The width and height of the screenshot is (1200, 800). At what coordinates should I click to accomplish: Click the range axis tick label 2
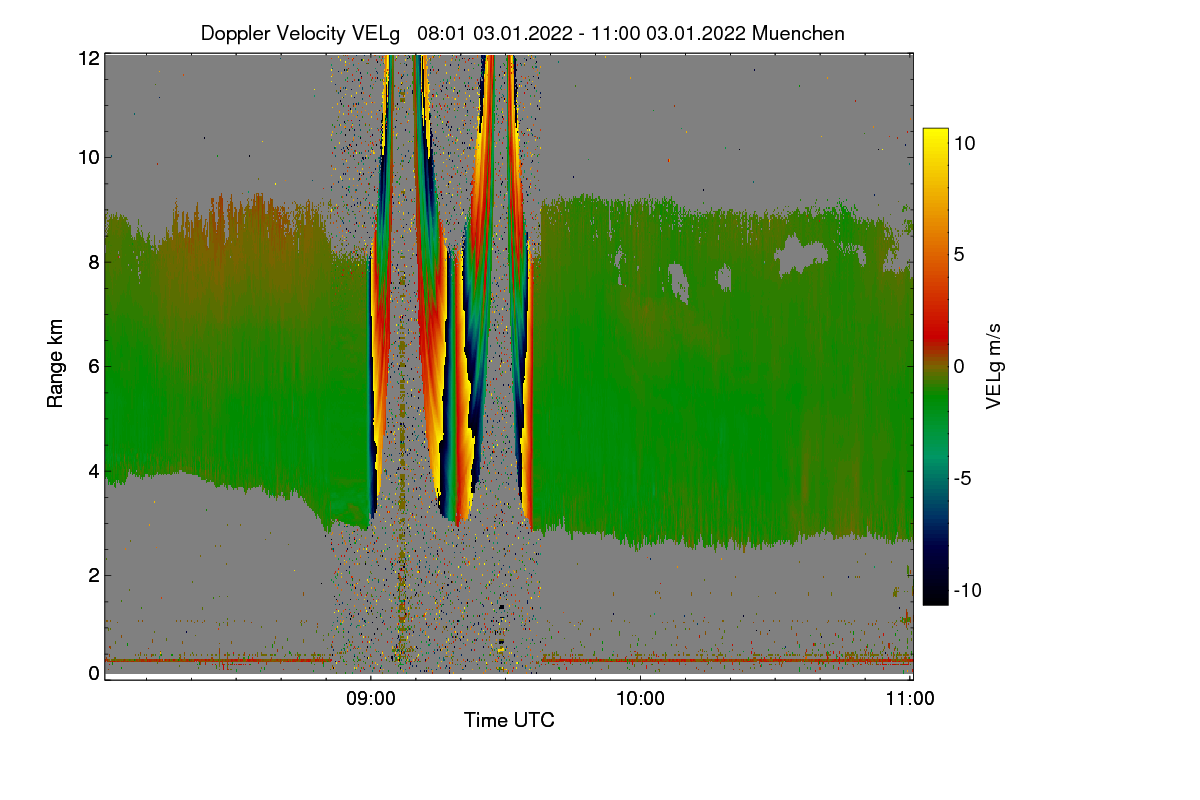tap(94, 574)
